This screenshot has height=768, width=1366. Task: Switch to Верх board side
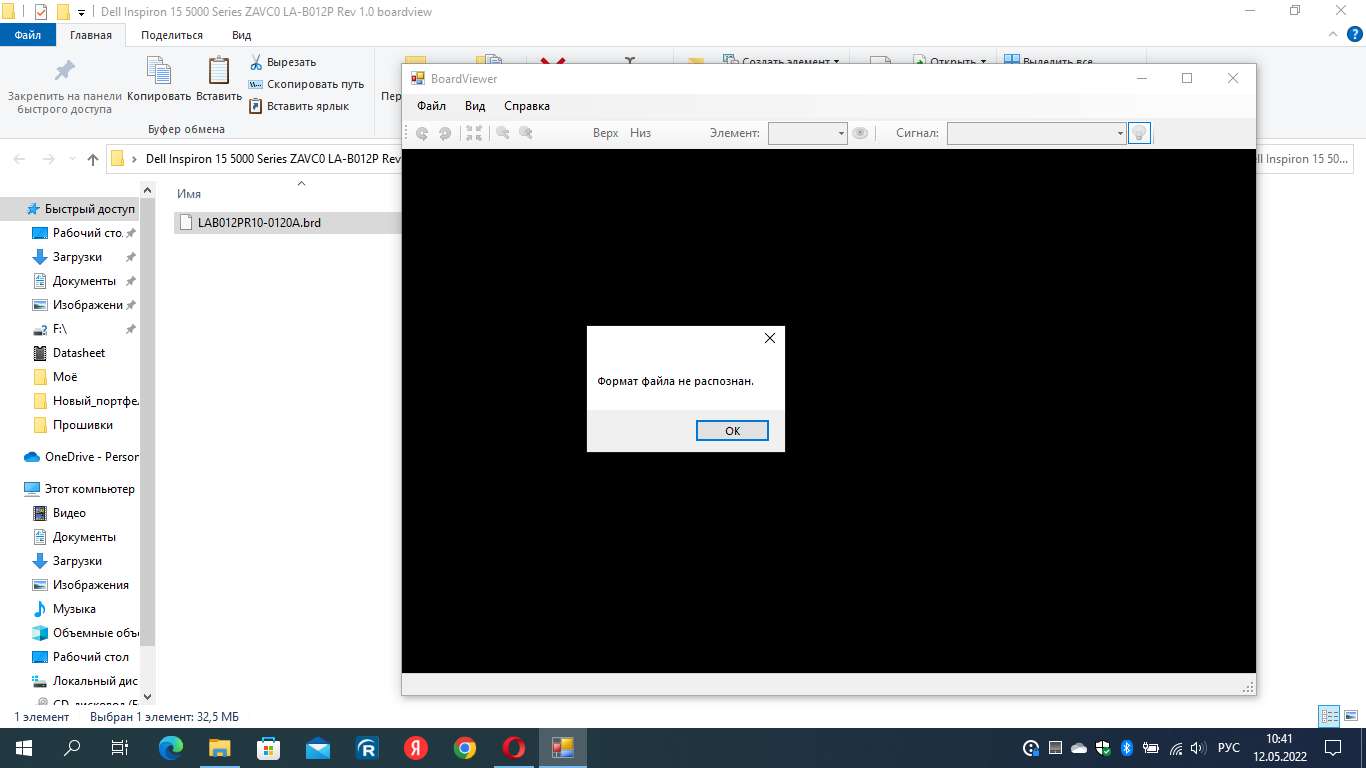pyautogui.click(x=605, y=133)
